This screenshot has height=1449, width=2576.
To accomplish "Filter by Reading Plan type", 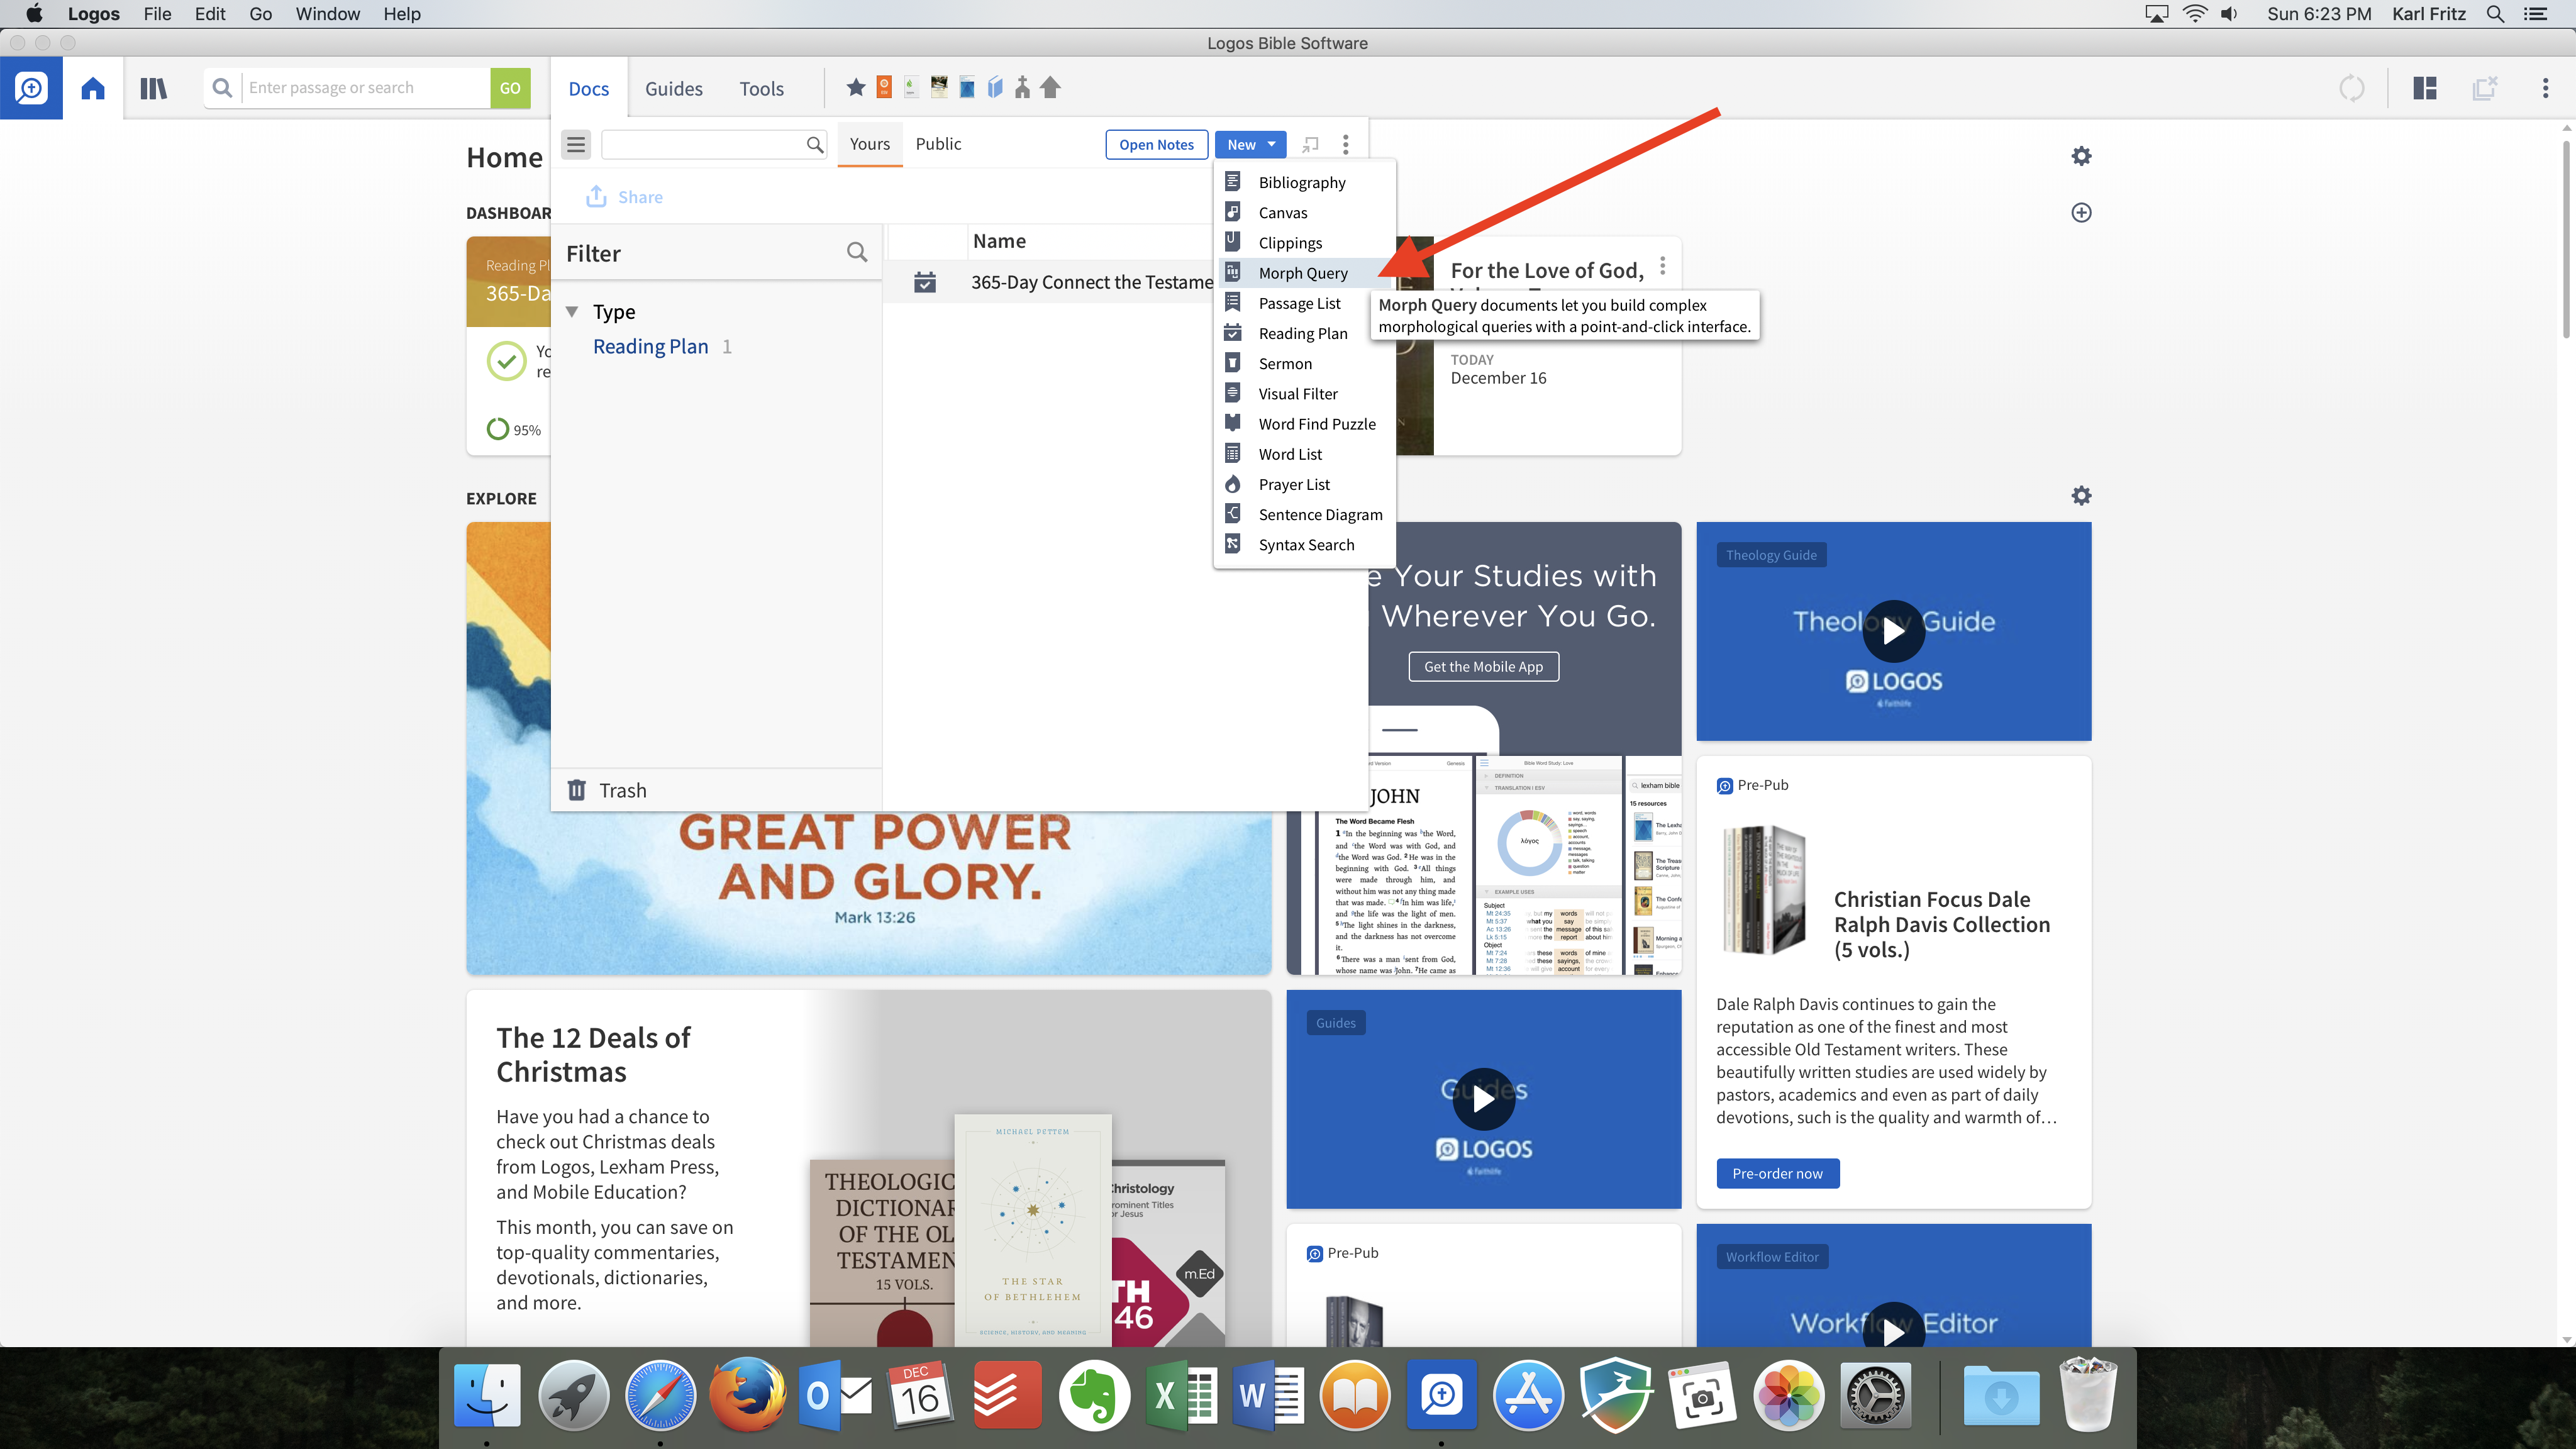I will (x=650, y=346).
